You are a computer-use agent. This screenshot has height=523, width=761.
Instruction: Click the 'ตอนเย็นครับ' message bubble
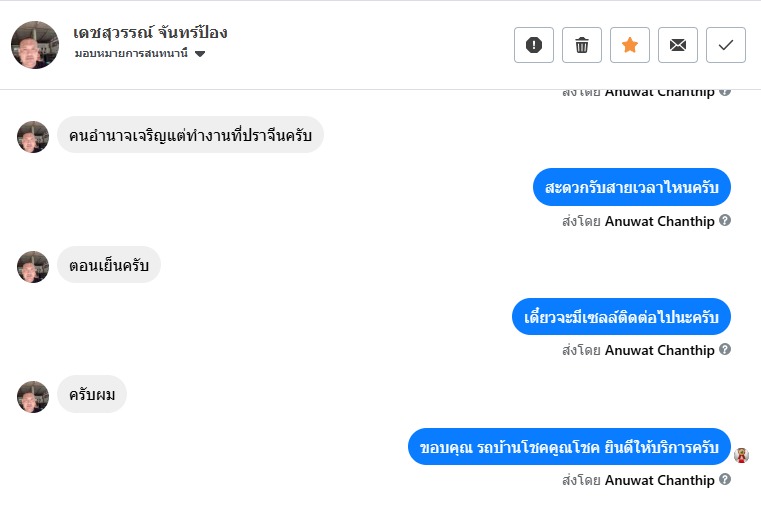point(109,265)
